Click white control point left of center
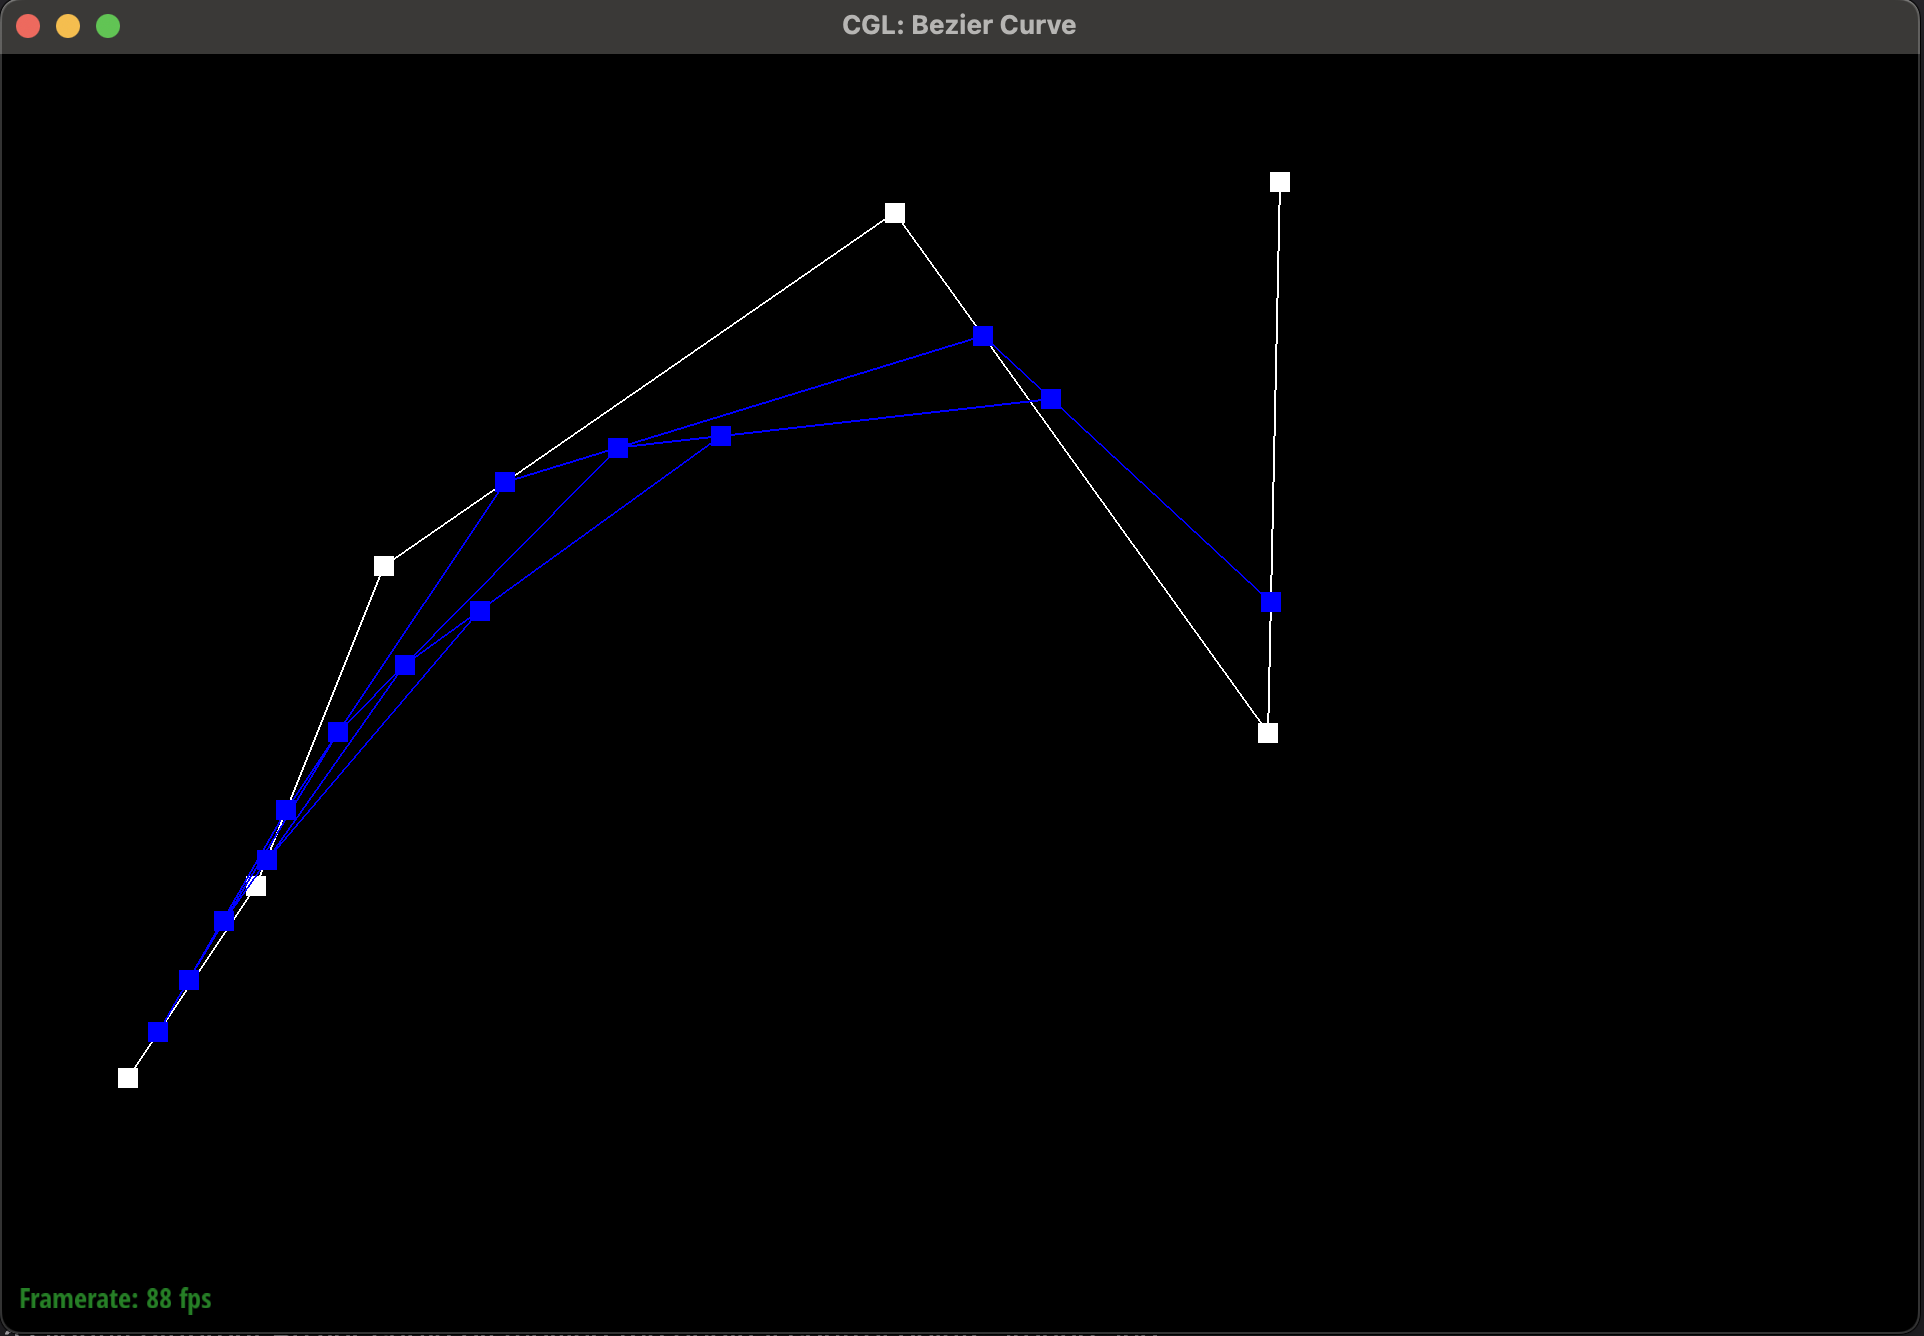Image resolution: width=1924 pixels, height=1336 pixels. click(384, 566)
